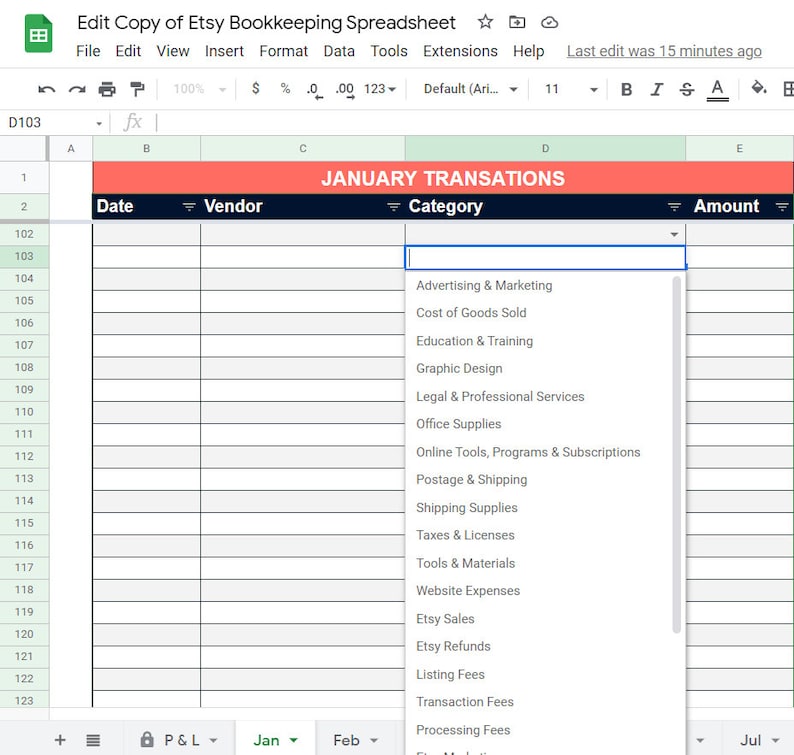The image size is (794, 755).
Task: Open the View menu
Action: coord(173,51)
